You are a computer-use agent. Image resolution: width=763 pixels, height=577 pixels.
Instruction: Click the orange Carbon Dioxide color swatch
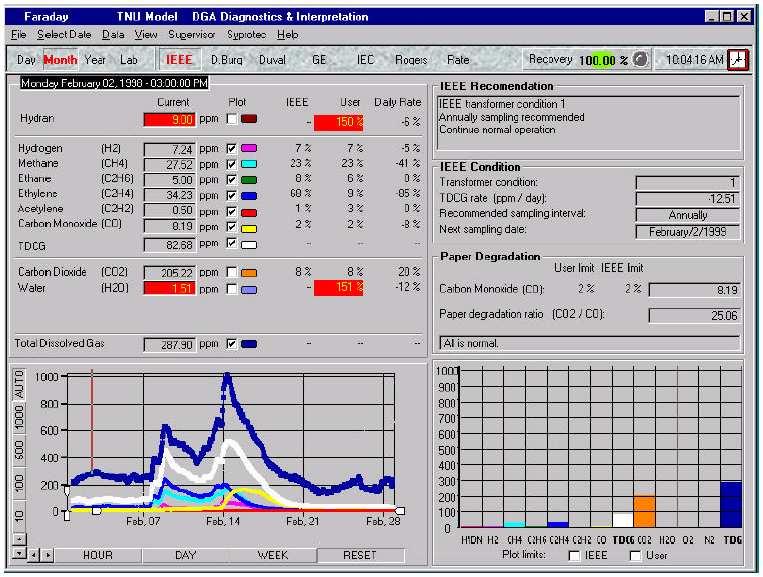(x=249, y=273)
